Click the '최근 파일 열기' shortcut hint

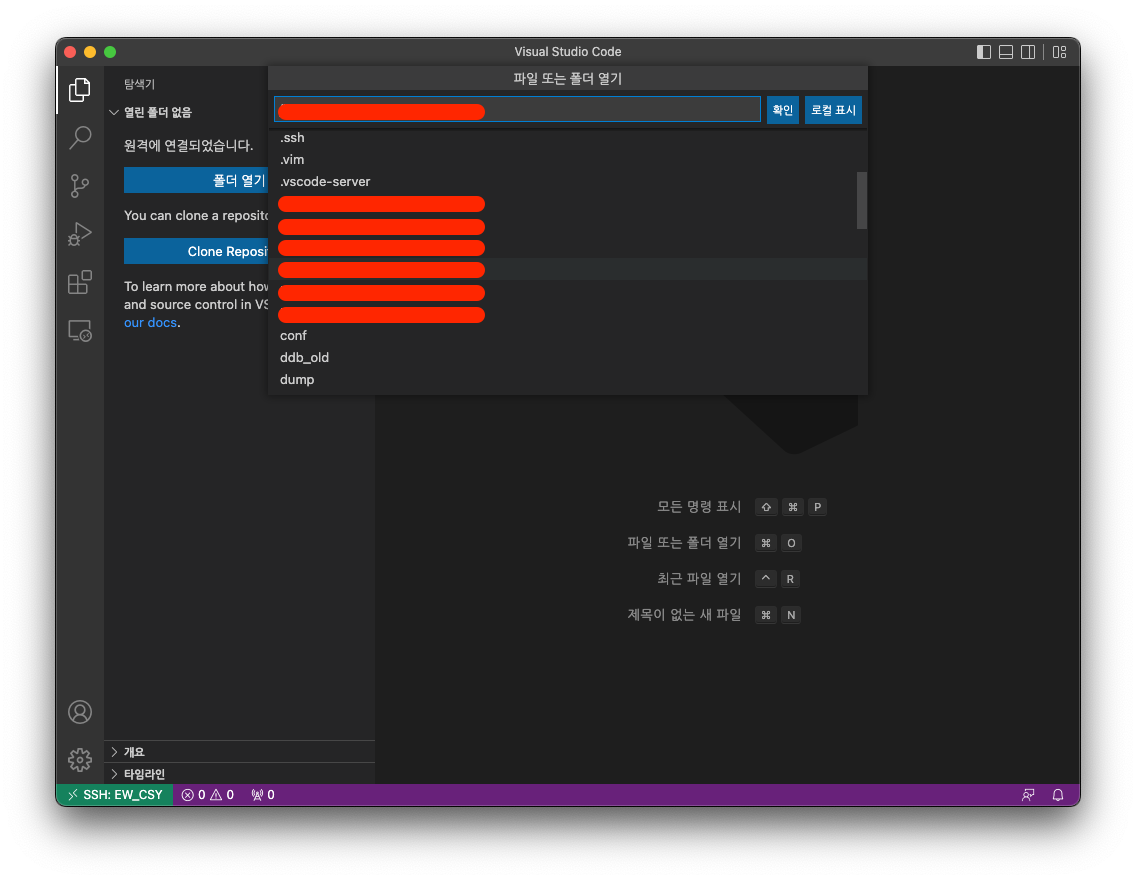tap(699, 579)
